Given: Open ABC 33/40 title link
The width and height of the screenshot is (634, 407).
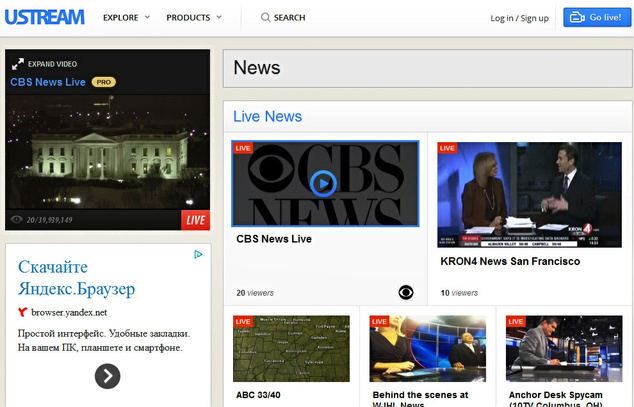Looking at the screenshot, I should [x=258, y=395].
